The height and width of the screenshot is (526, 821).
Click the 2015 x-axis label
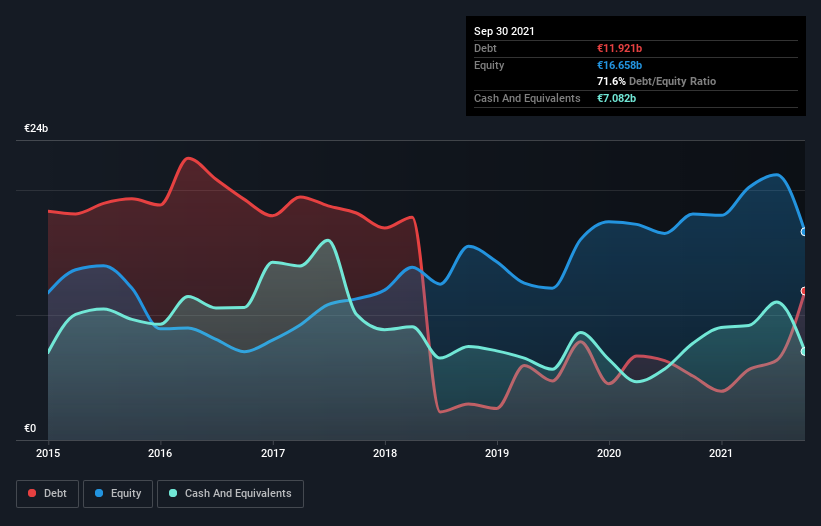pos(48,453)
